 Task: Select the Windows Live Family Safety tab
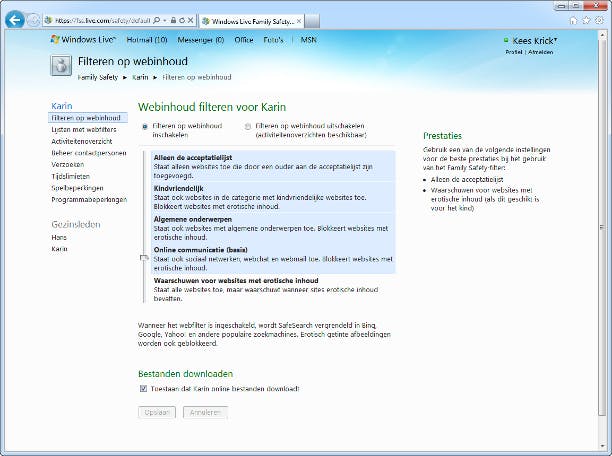251,21
